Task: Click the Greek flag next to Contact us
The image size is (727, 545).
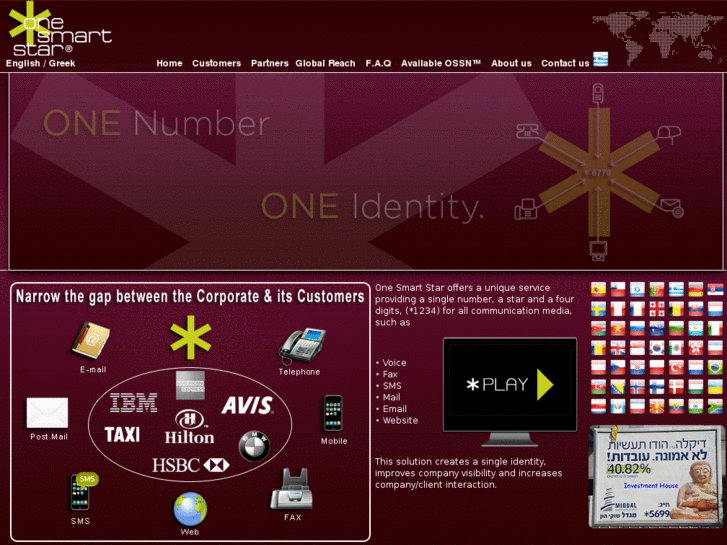Action: click(600, 59)
